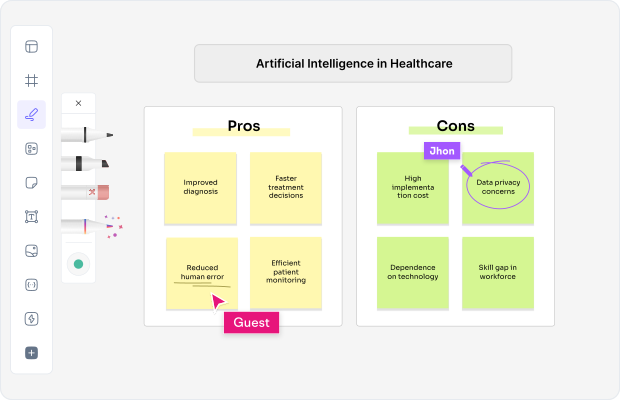Open the shapes tool in sidebar
The width and height of the screenshot is (620, 400).
(31, 148)
